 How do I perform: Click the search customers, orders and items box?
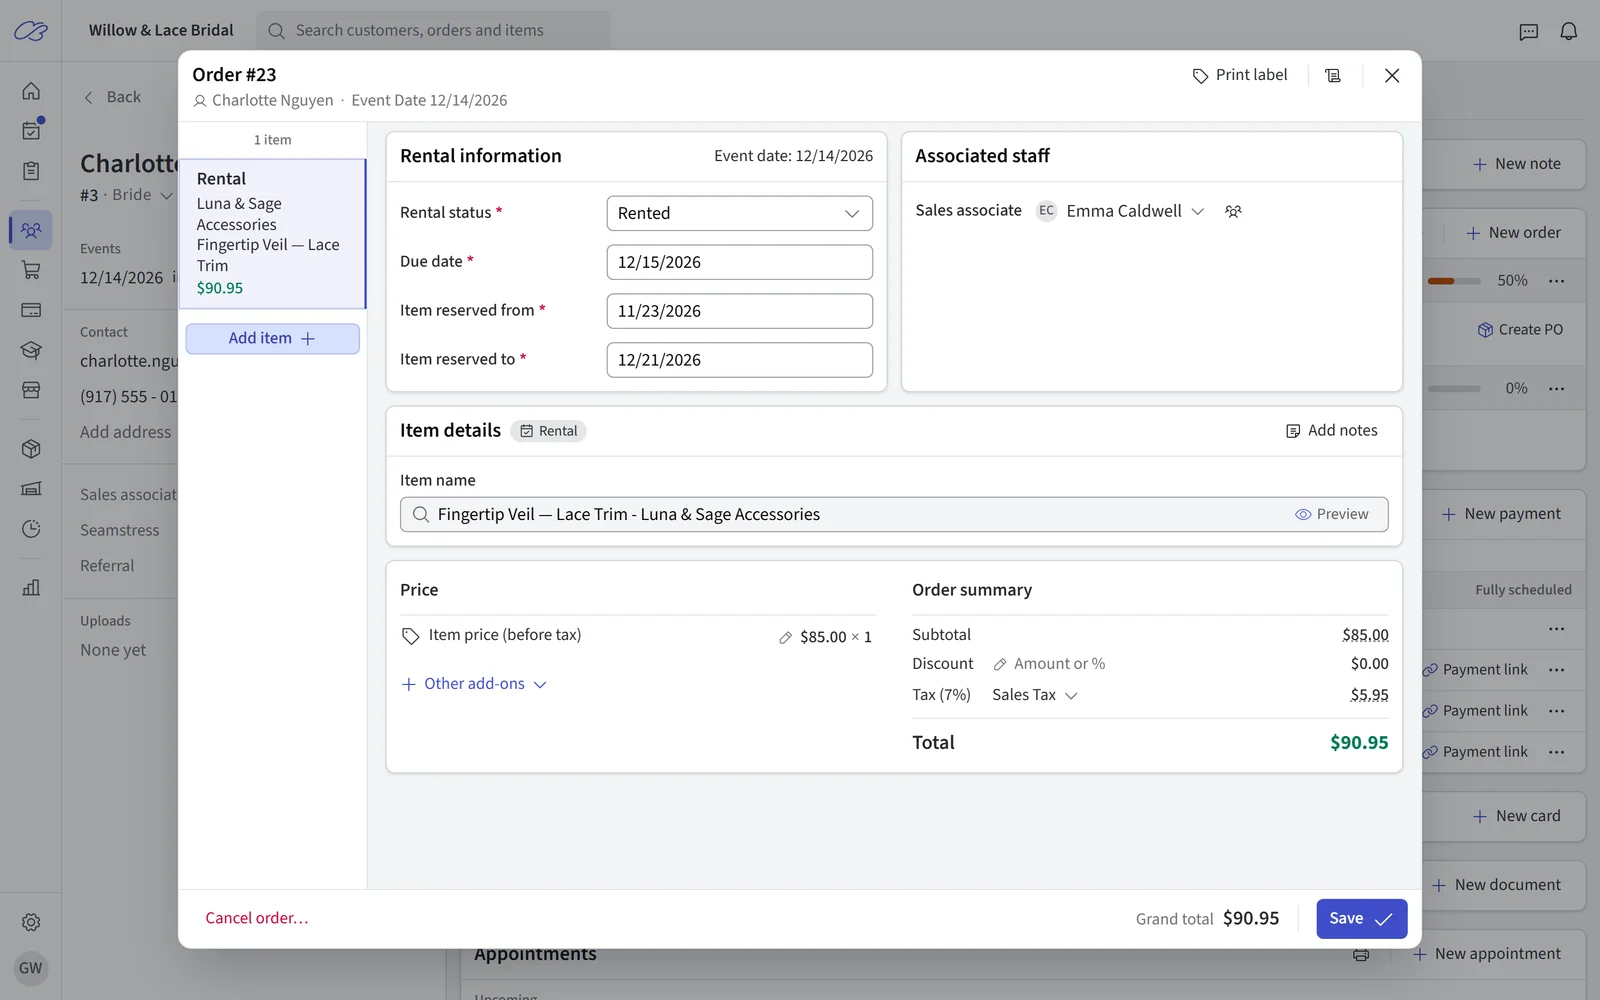pyautogui.click(x=433, y=31)
